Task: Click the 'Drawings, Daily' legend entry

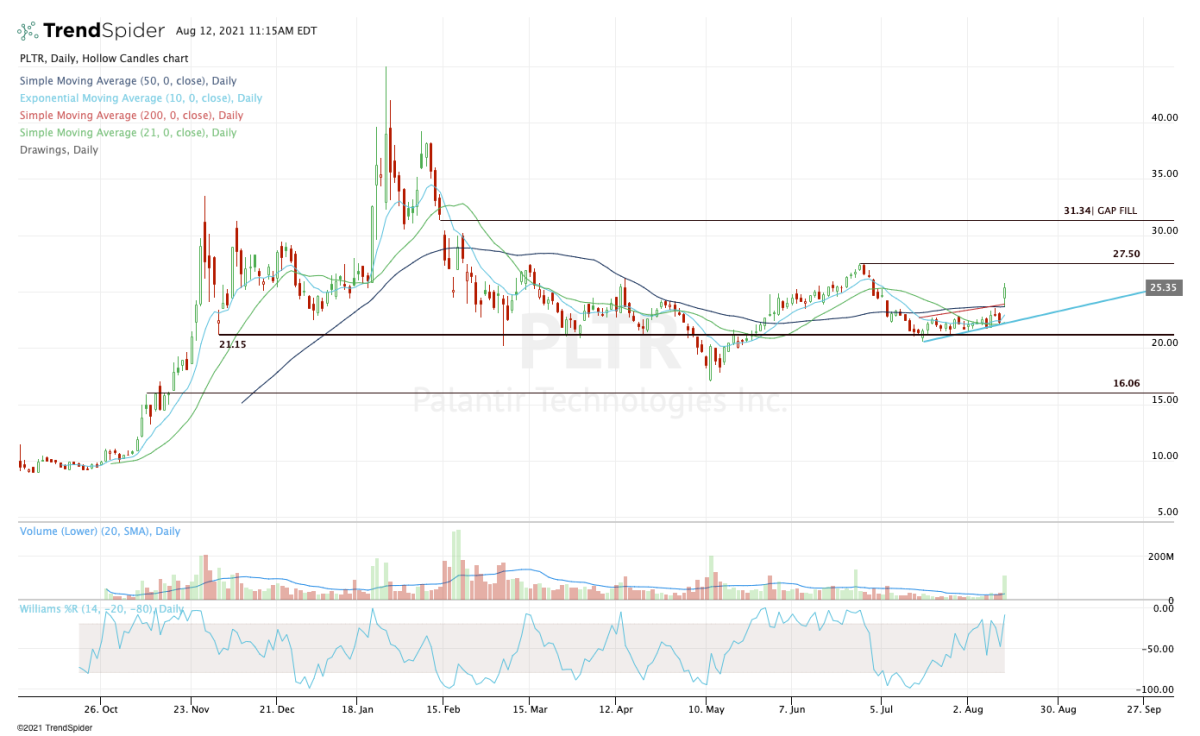Action: [59, 149]
